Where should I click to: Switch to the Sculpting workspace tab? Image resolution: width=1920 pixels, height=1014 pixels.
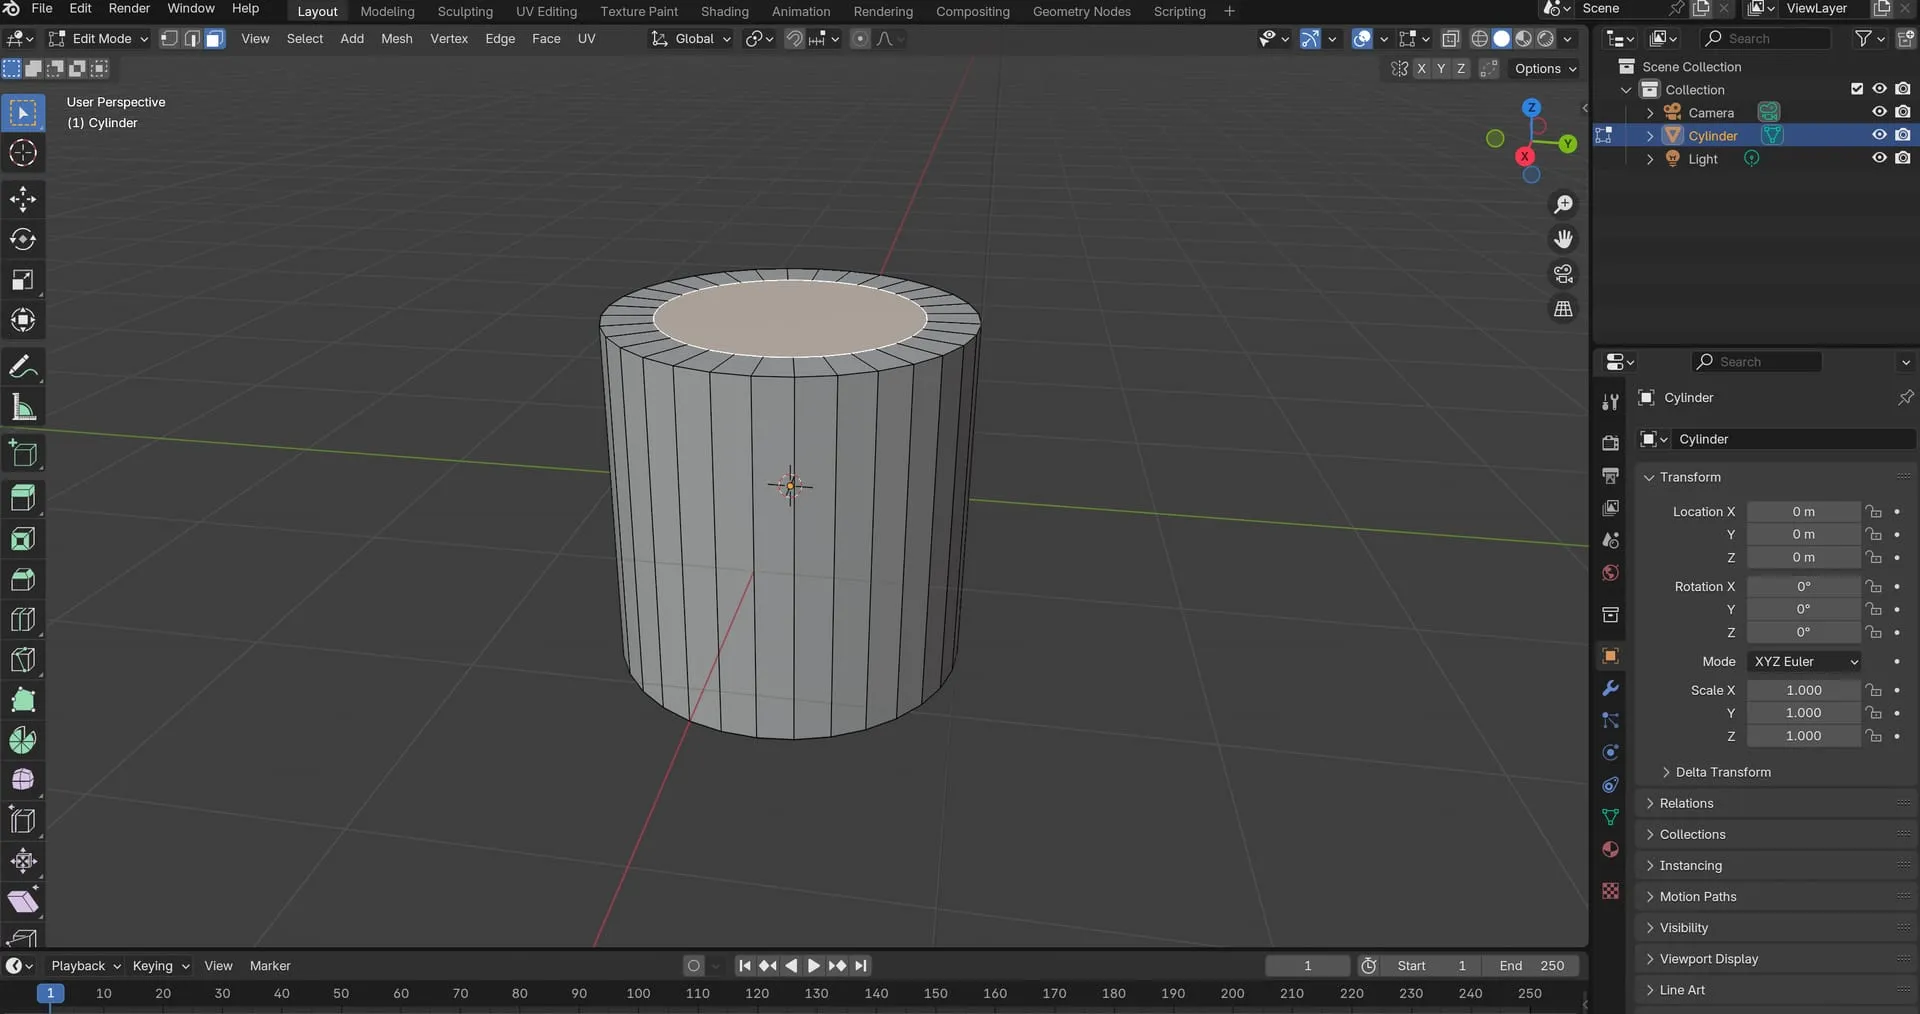[465, 12]
